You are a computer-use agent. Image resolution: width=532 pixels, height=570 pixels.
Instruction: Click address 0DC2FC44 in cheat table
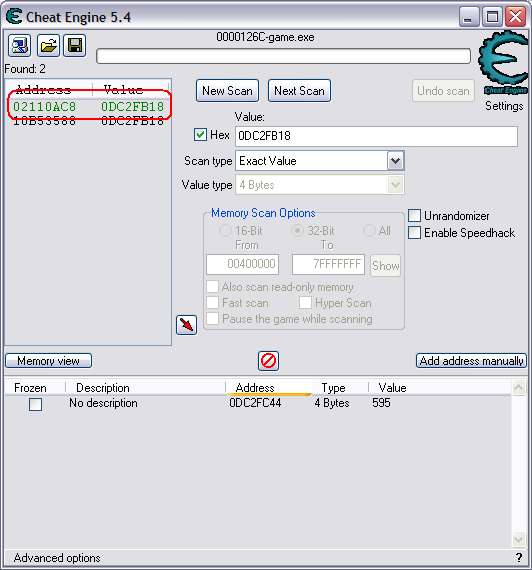pos(255,403)
